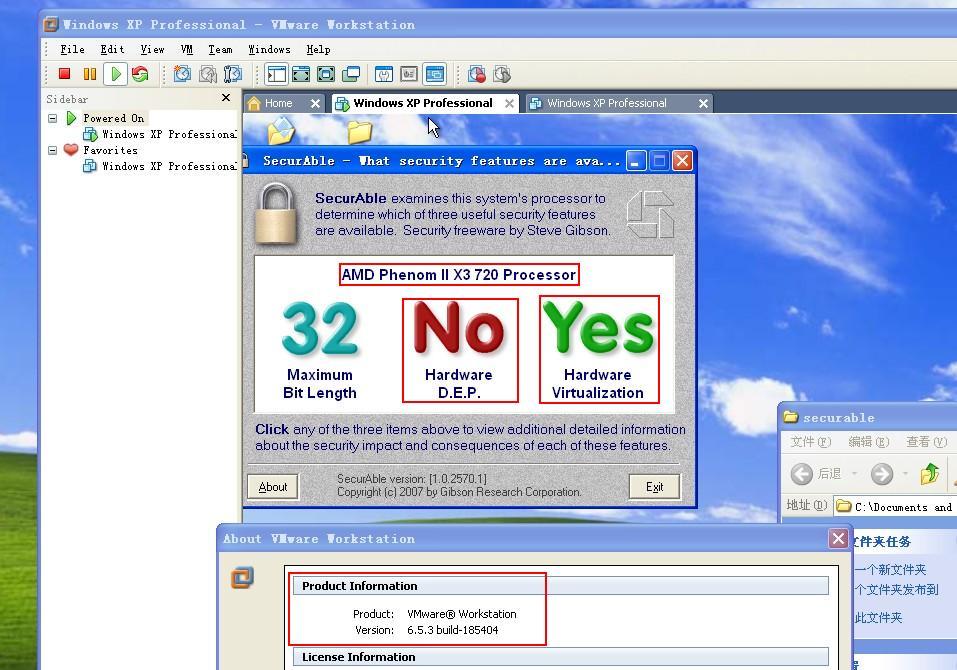
Task: Switch to Quick Switch mode icon
Action: tap(301, 74)
